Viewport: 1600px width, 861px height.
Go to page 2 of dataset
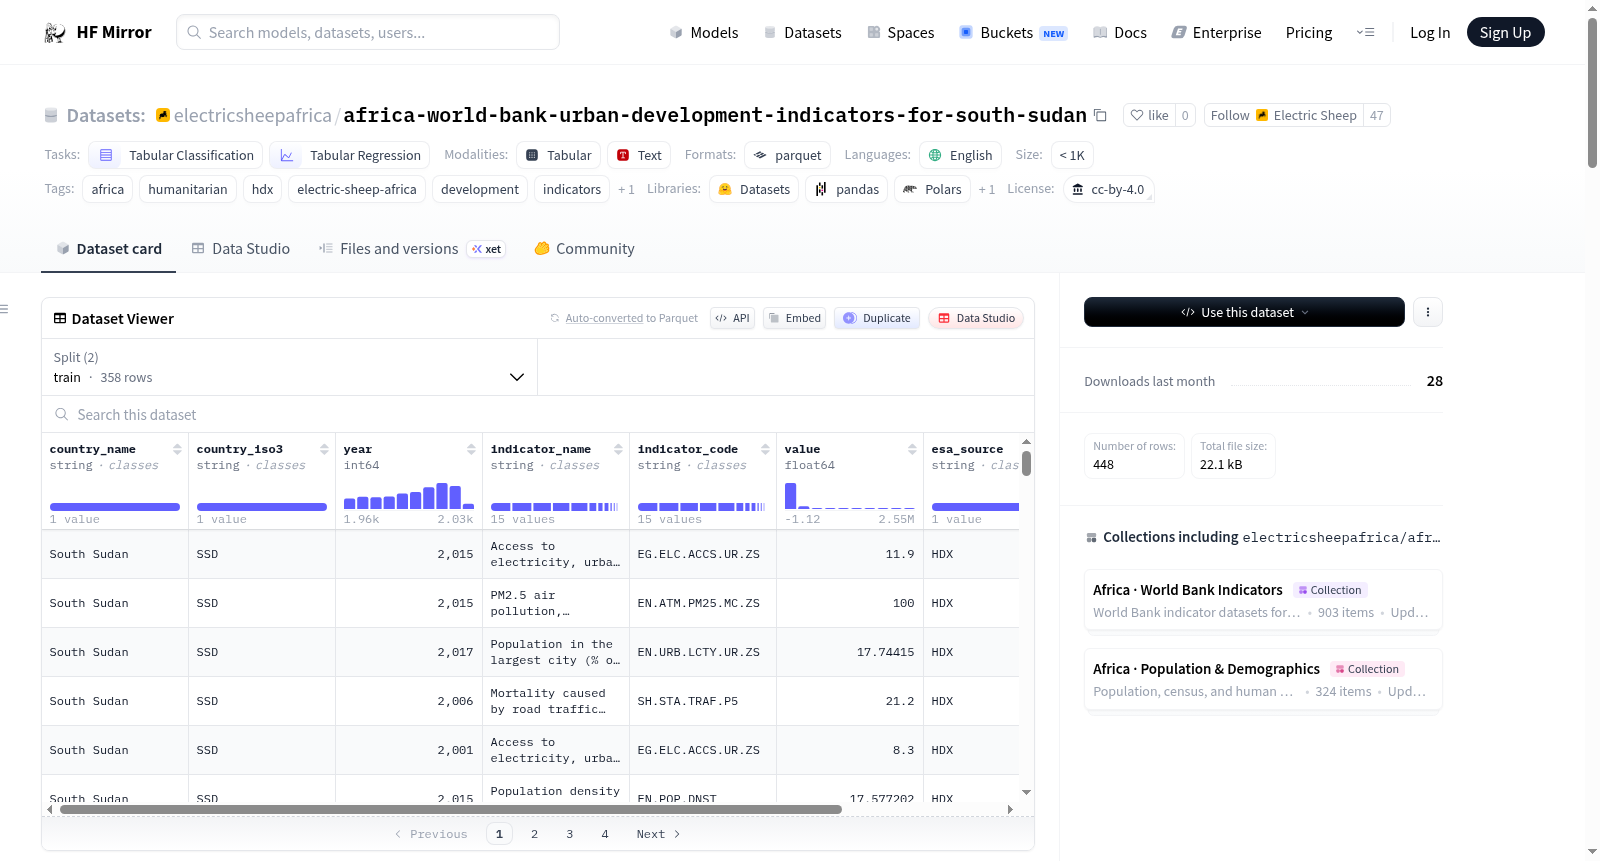pyautogui.click(x=534, y=834)
